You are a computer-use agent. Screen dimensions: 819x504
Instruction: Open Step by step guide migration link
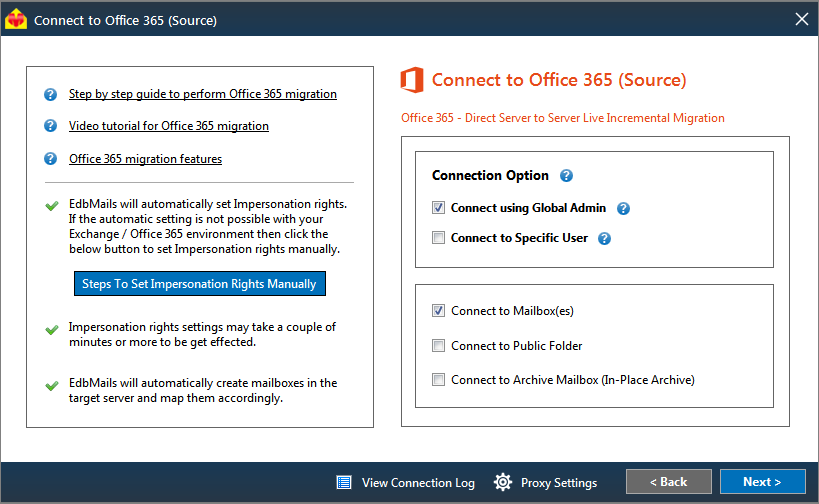point(203,94)
